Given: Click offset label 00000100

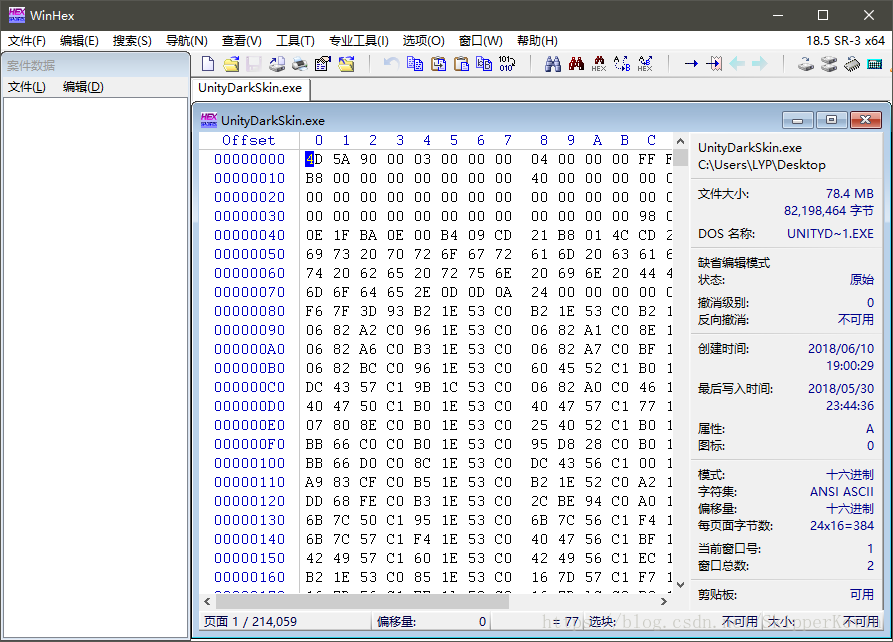Looking at the screenshot, I should click(249, 463).
